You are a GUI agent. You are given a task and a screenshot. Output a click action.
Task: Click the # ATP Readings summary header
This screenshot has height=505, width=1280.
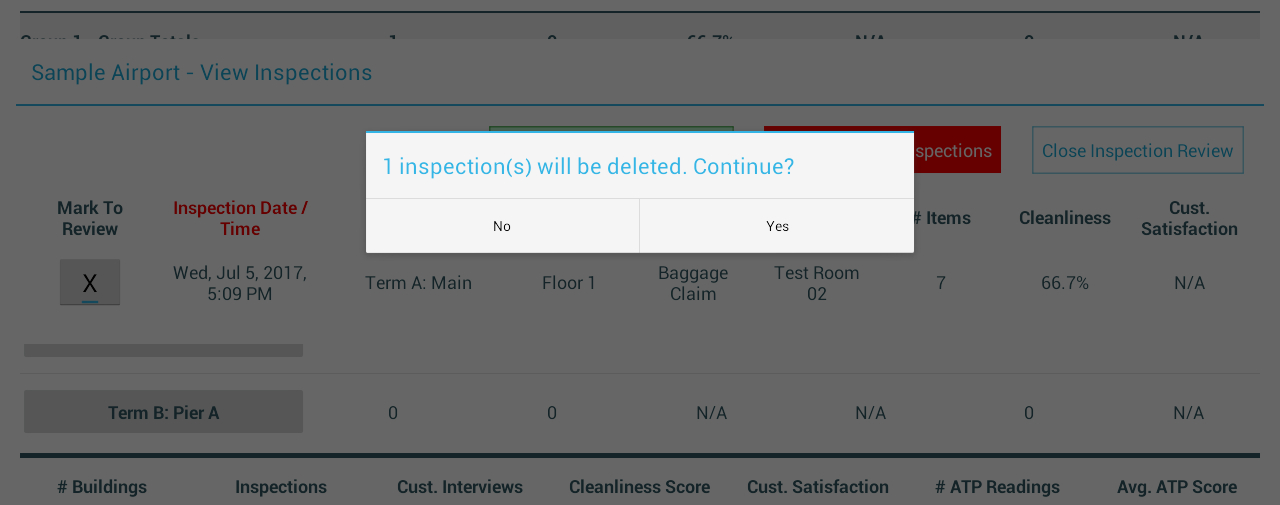pyautogui.click(x=997, y=487)
